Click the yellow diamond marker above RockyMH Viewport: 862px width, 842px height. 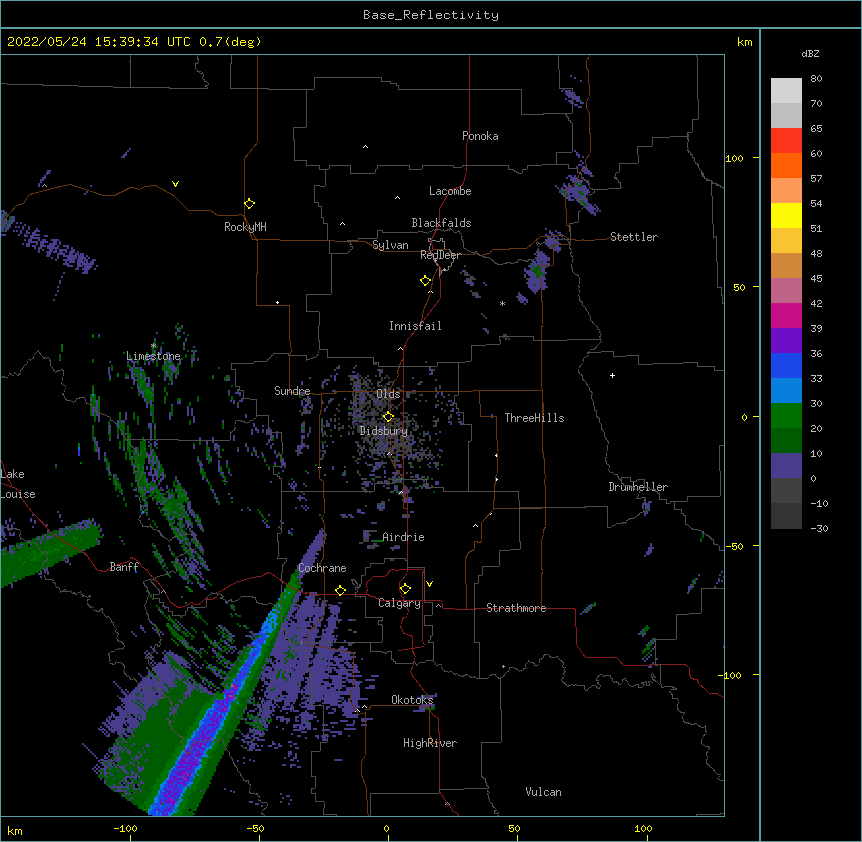point(249,204)
